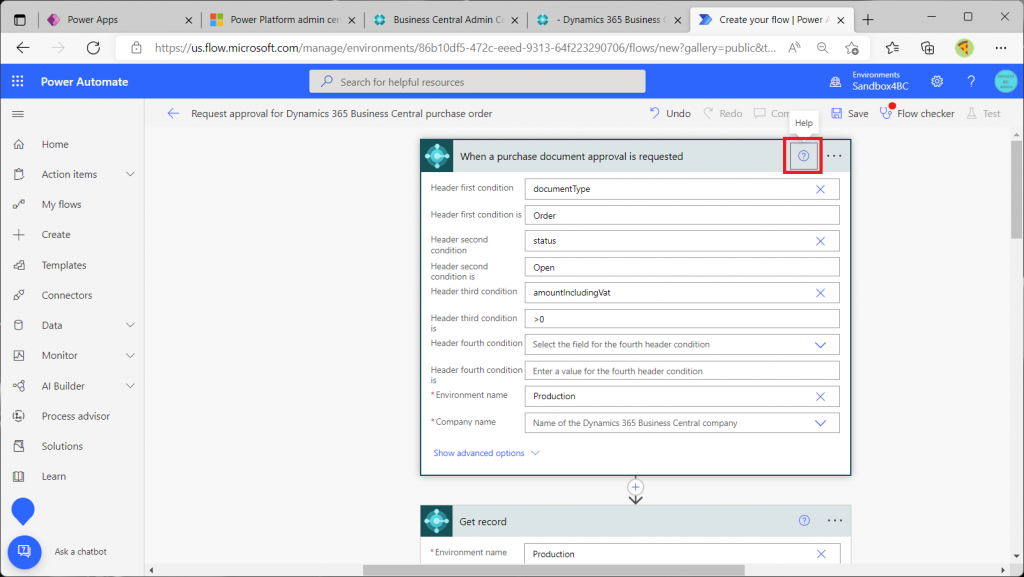The width and height of the screenshot is (1024, 577).
Task: Clear the status header second condition
Action: pyautogui.click(x=820, y=242)
